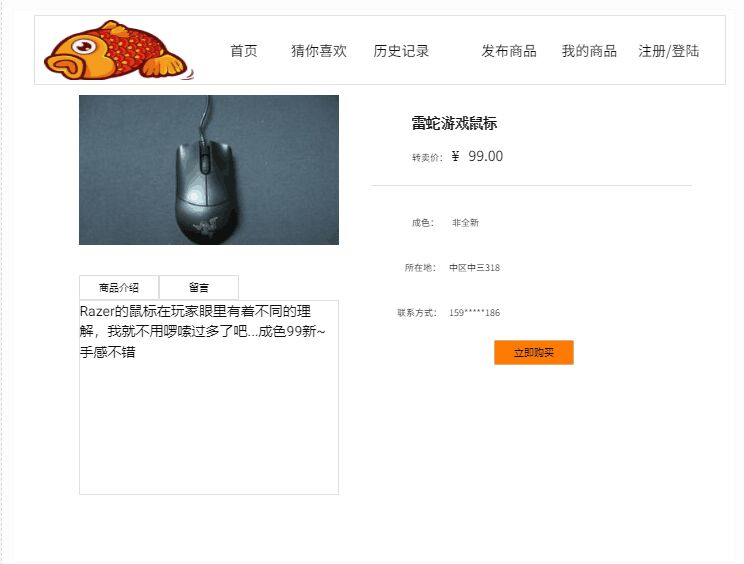Open 发布商品 to post an item

(x=509, y=51)
